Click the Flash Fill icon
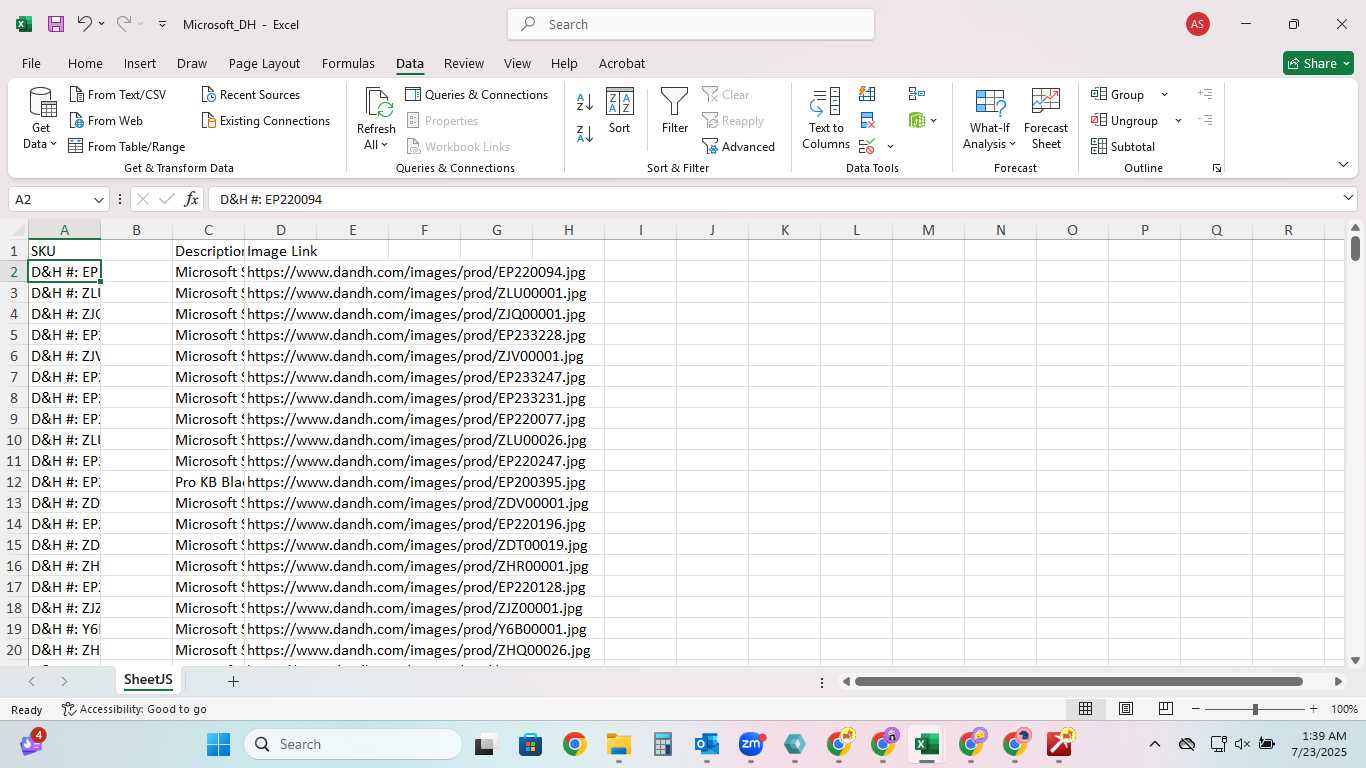The height and width of the screenshot is (768, 1366). tap(867, 94)
